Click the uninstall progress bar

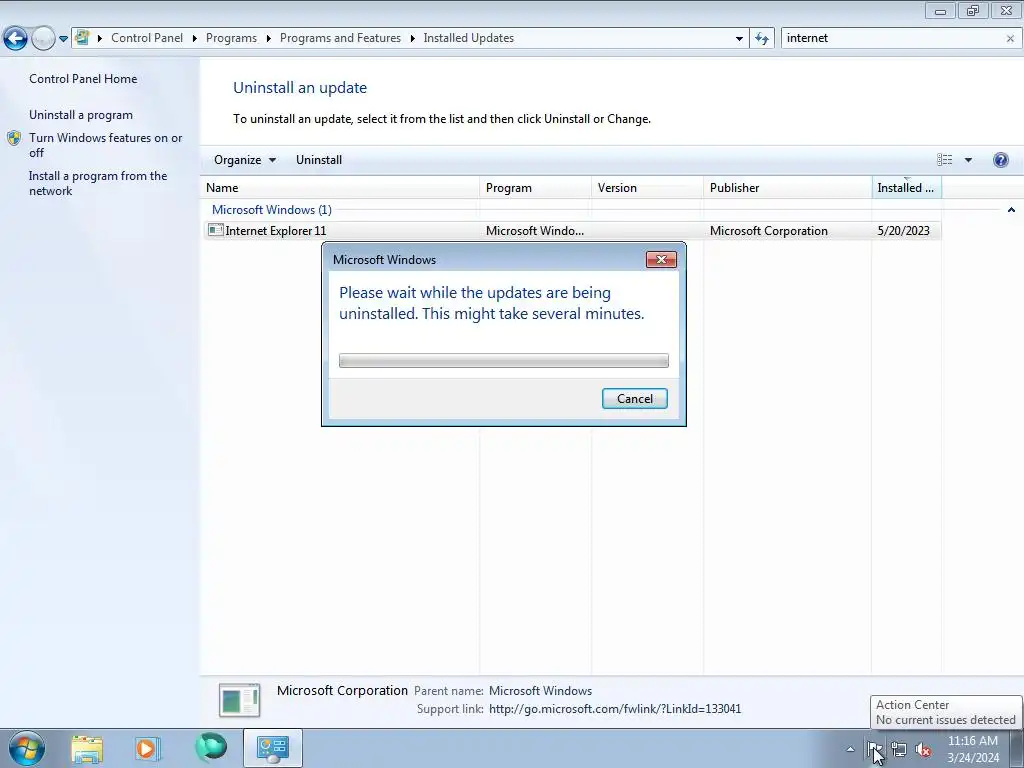[504, 360]
